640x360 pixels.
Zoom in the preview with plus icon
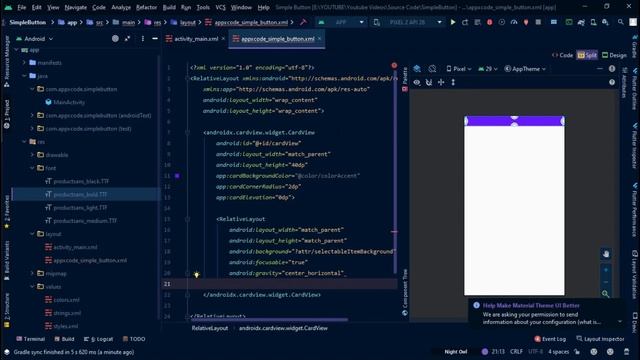tap(606, 270)
